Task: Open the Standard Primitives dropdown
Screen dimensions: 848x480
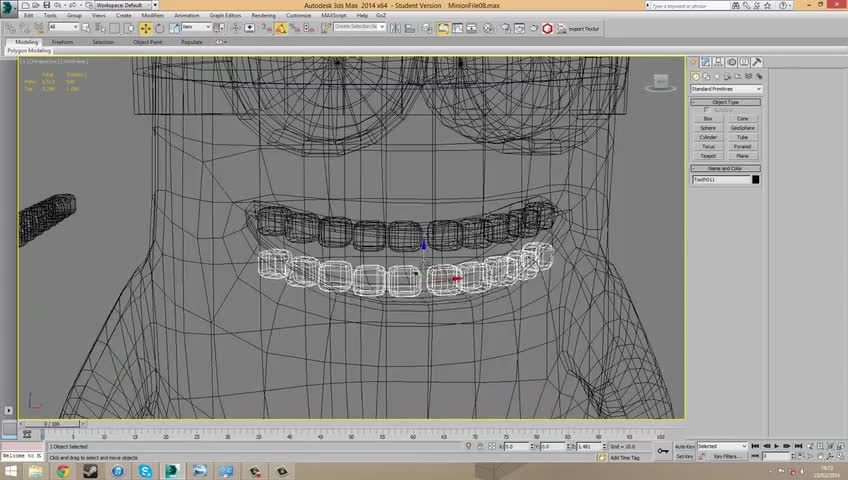Action: 725,89
